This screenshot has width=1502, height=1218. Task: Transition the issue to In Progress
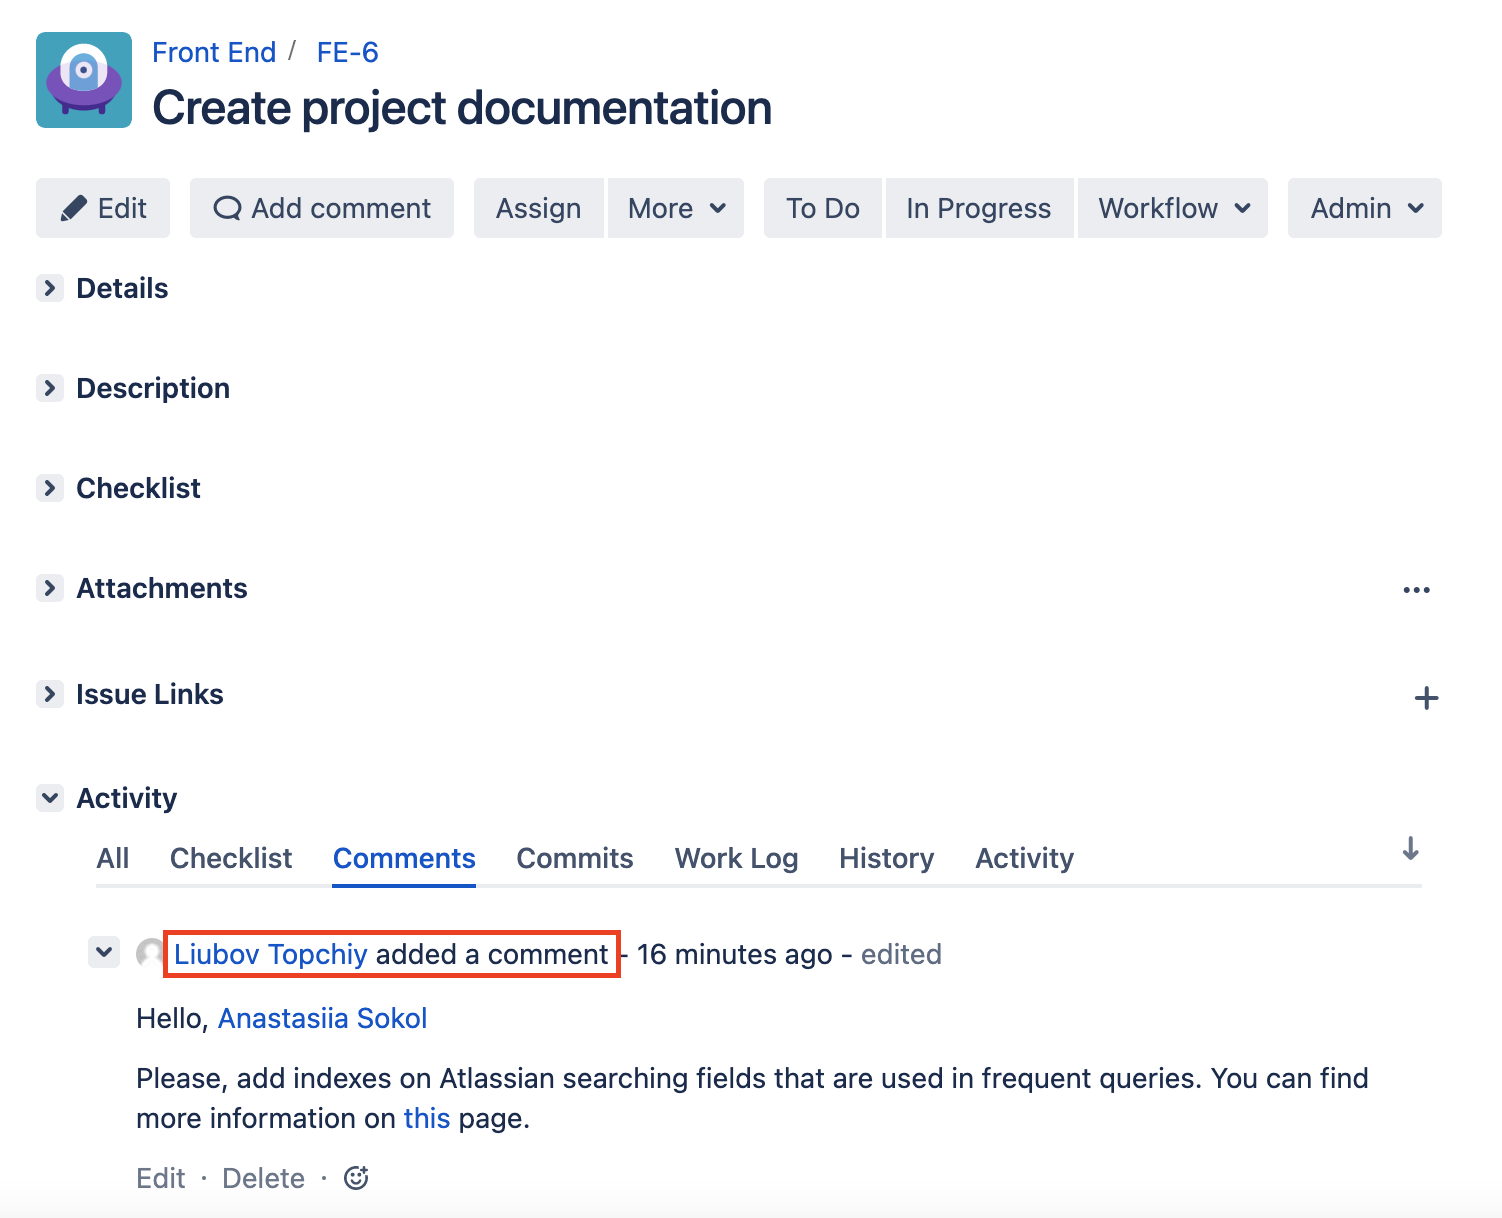tap(978, 208)
